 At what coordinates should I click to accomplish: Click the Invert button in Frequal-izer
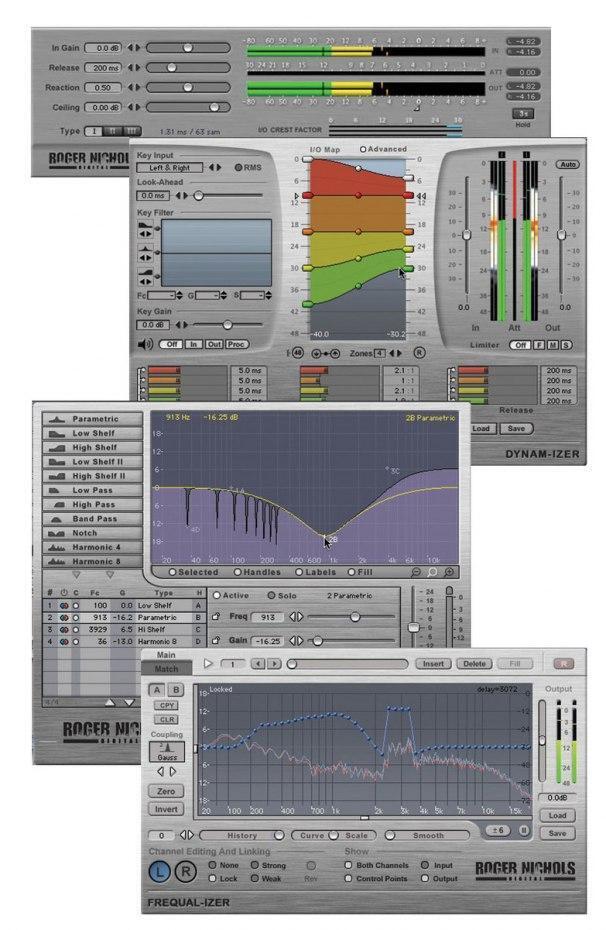[166, 809]
